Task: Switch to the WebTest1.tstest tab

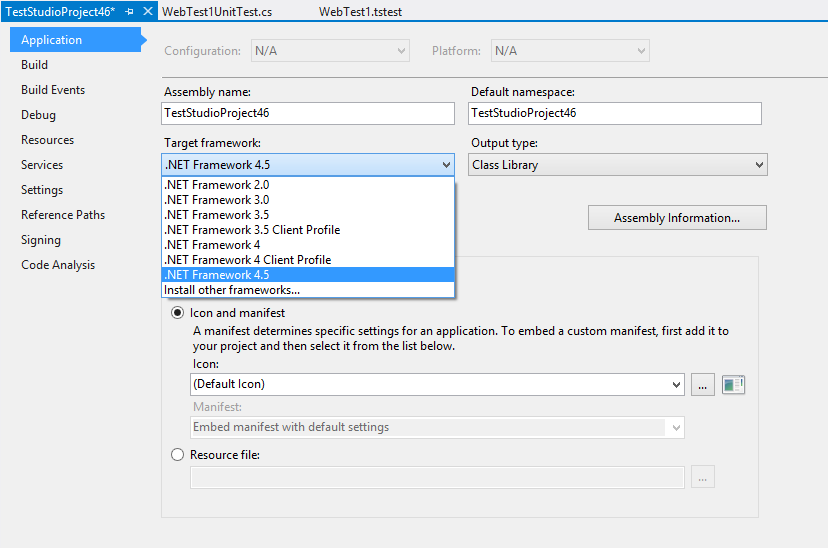Action: coord(360,12)
